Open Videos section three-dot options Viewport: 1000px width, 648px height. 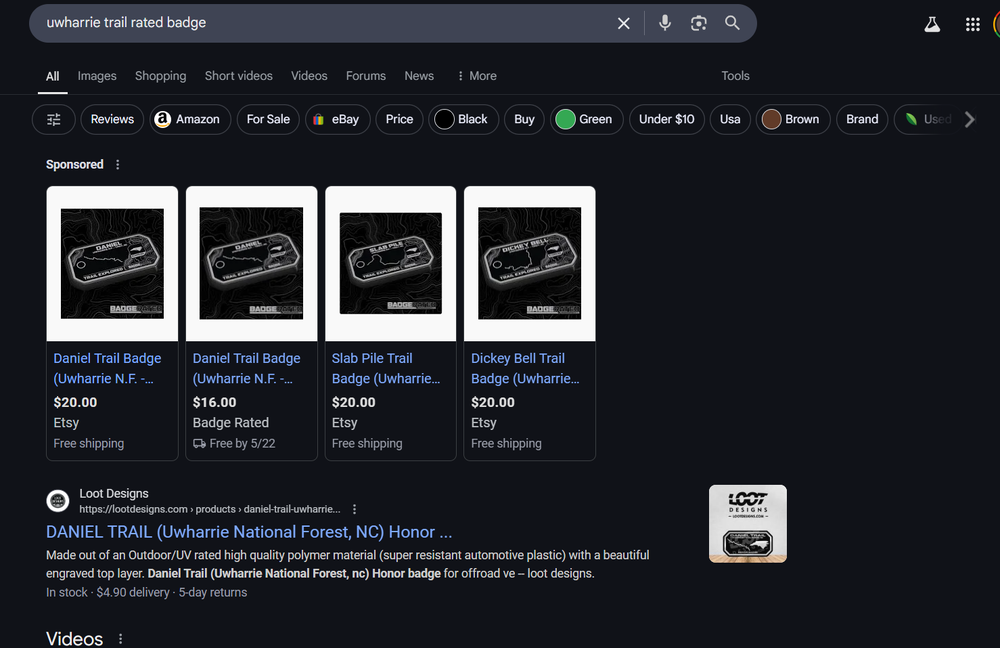click(120, 638)
